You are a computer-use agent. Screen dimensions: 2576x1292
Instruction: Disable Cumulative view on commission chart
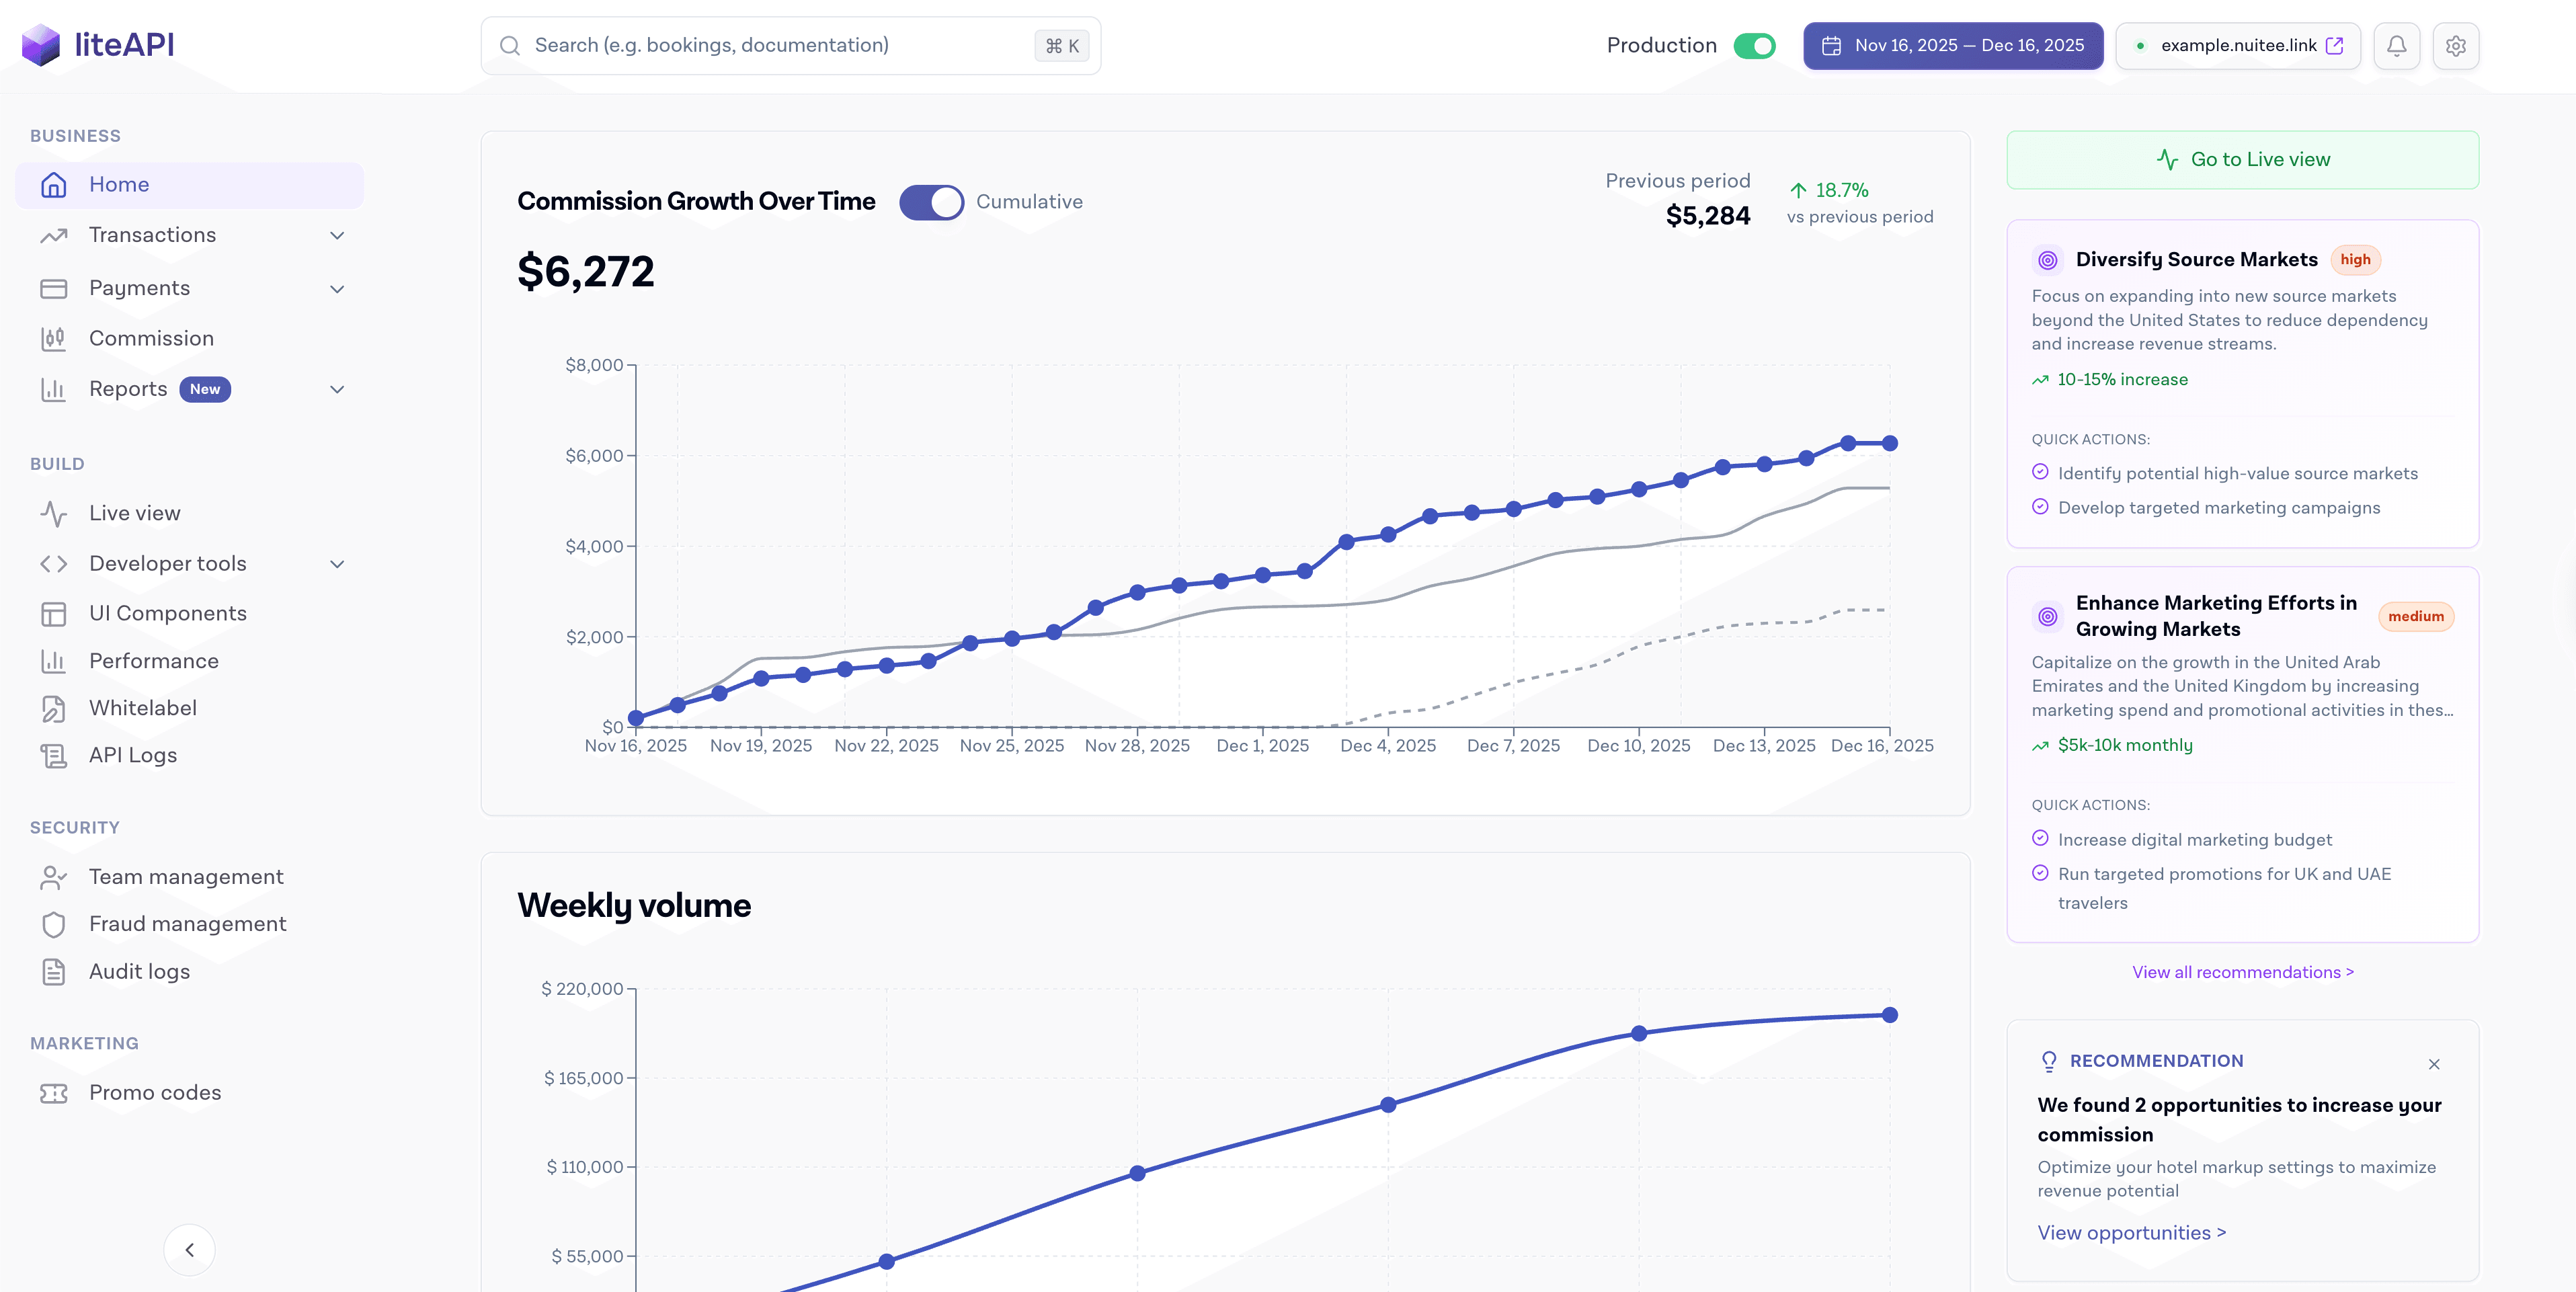click(x=931, y=201)
